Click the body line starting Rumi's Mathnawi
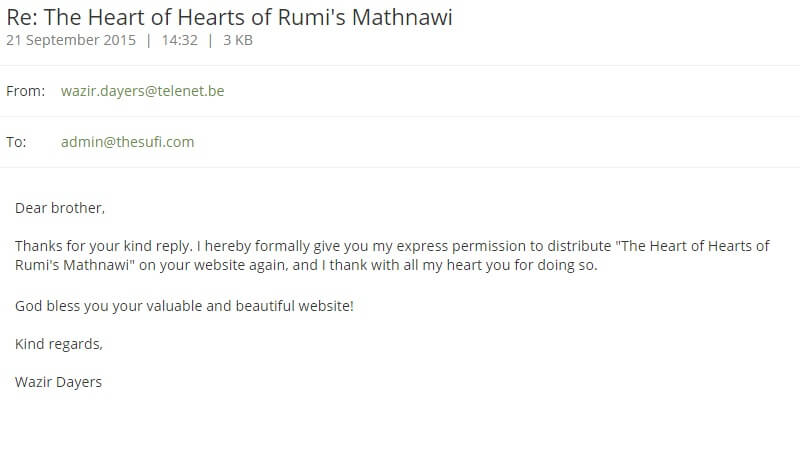The width and height of the screenshot is (800, 455). click(306, 265)
